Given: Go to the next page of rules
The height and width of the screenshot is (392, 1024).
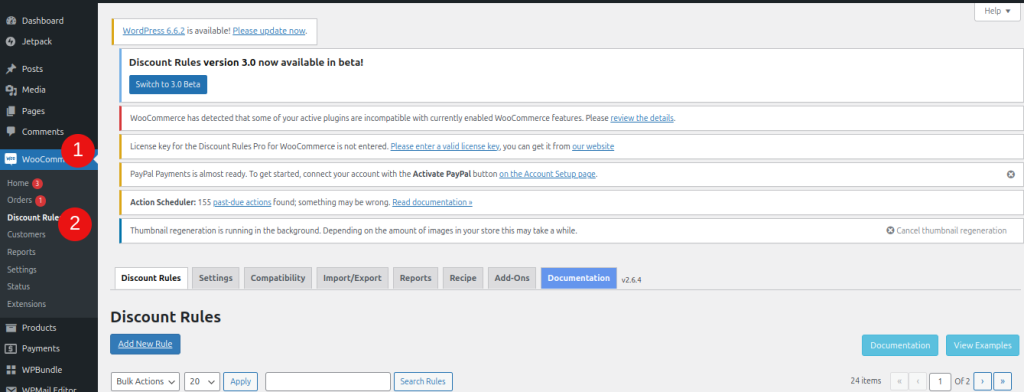Looking at the screenshot, I should coord(983,381).
